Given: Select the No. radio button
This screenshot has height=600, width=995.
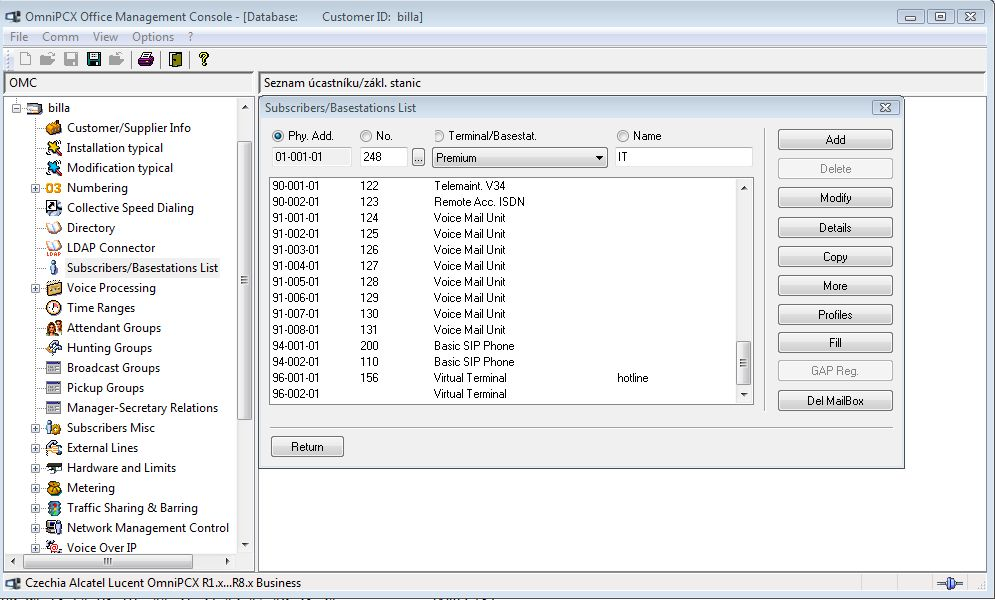Looking at the screenshot, I should (366, 136).
